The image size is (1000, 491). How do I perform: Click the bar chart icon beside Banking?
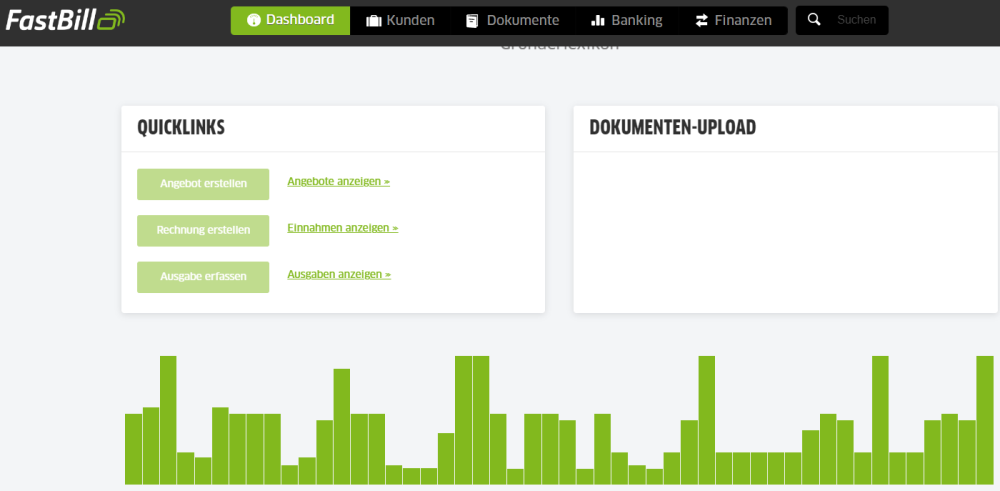point(598,21)
